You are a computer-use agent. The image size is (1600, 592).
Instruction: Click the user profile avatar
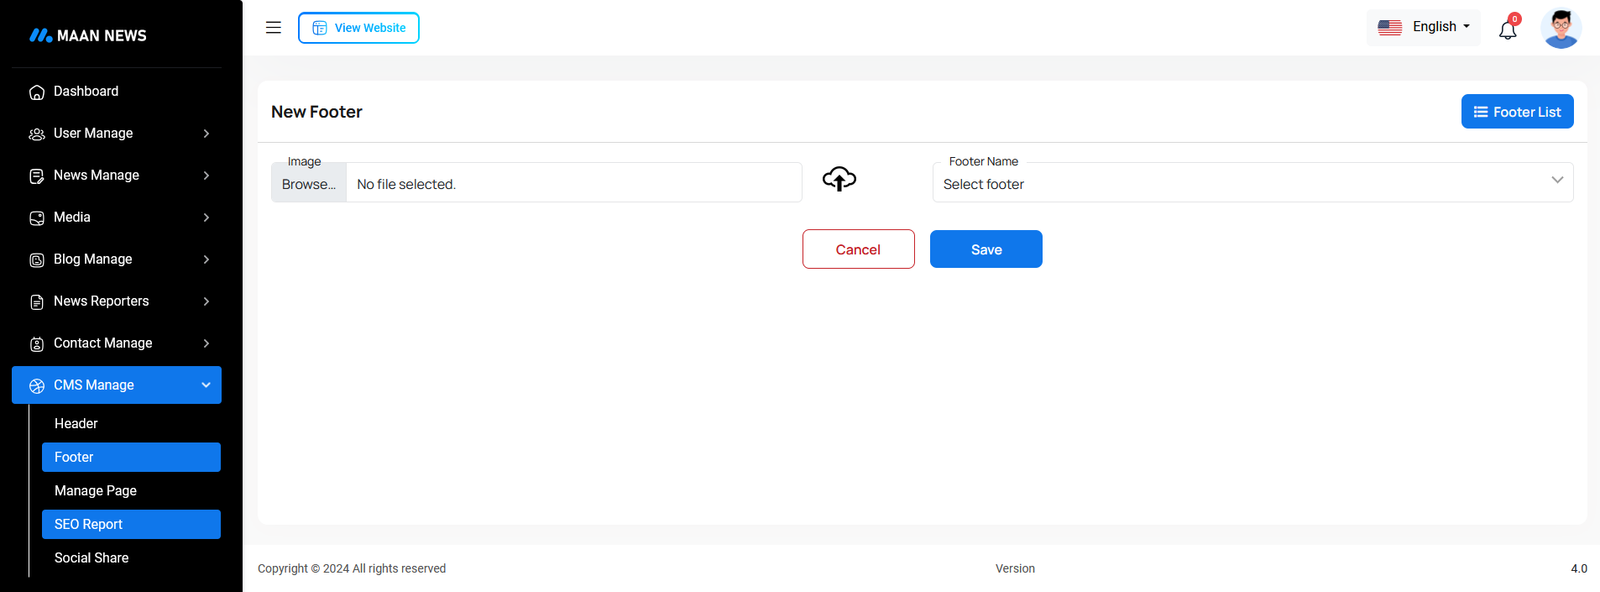click(1560, 28)
